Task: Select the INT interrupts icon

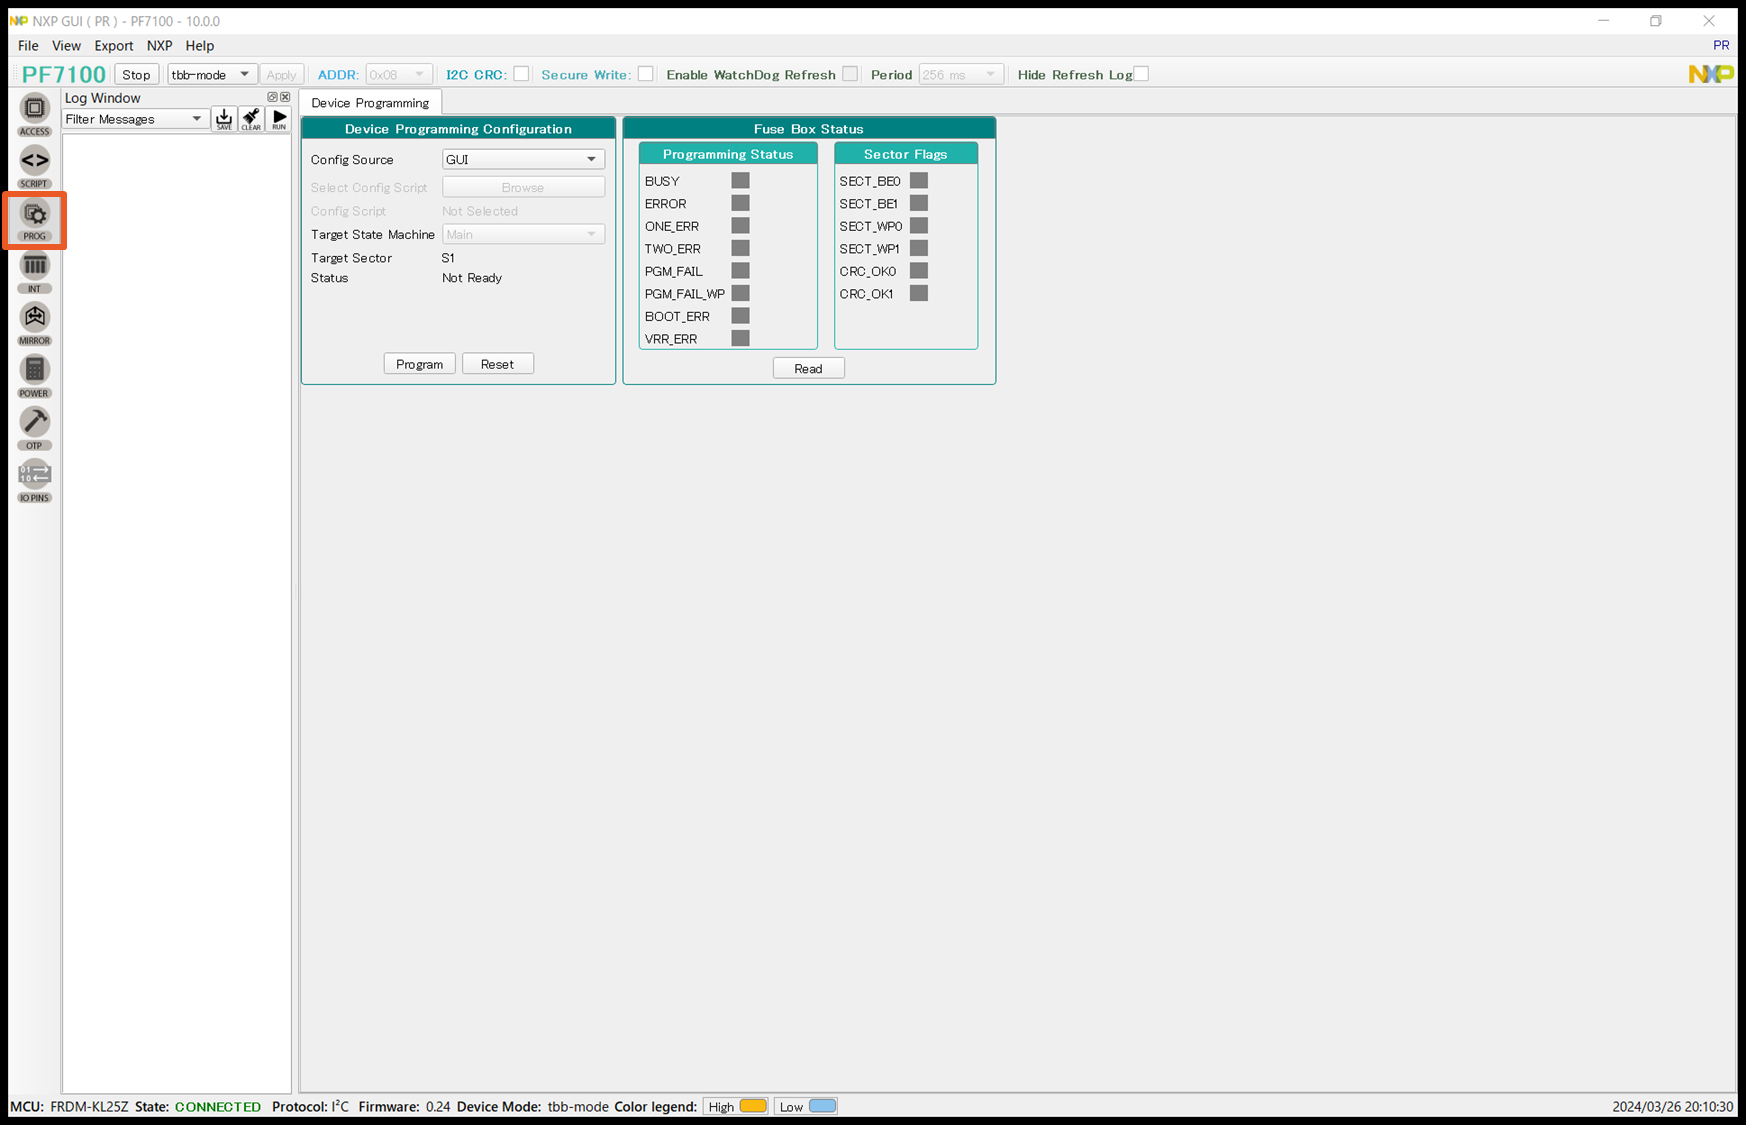Action: coord(34,271)
